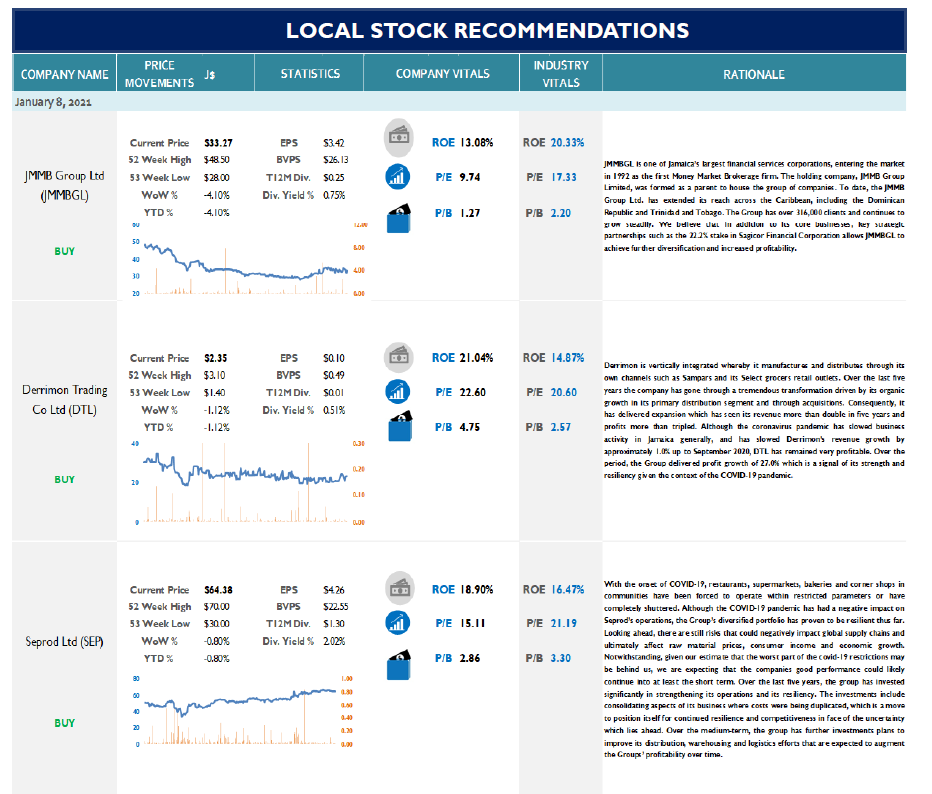Click industry P/B value 3.30

click(x=561, y=658)
